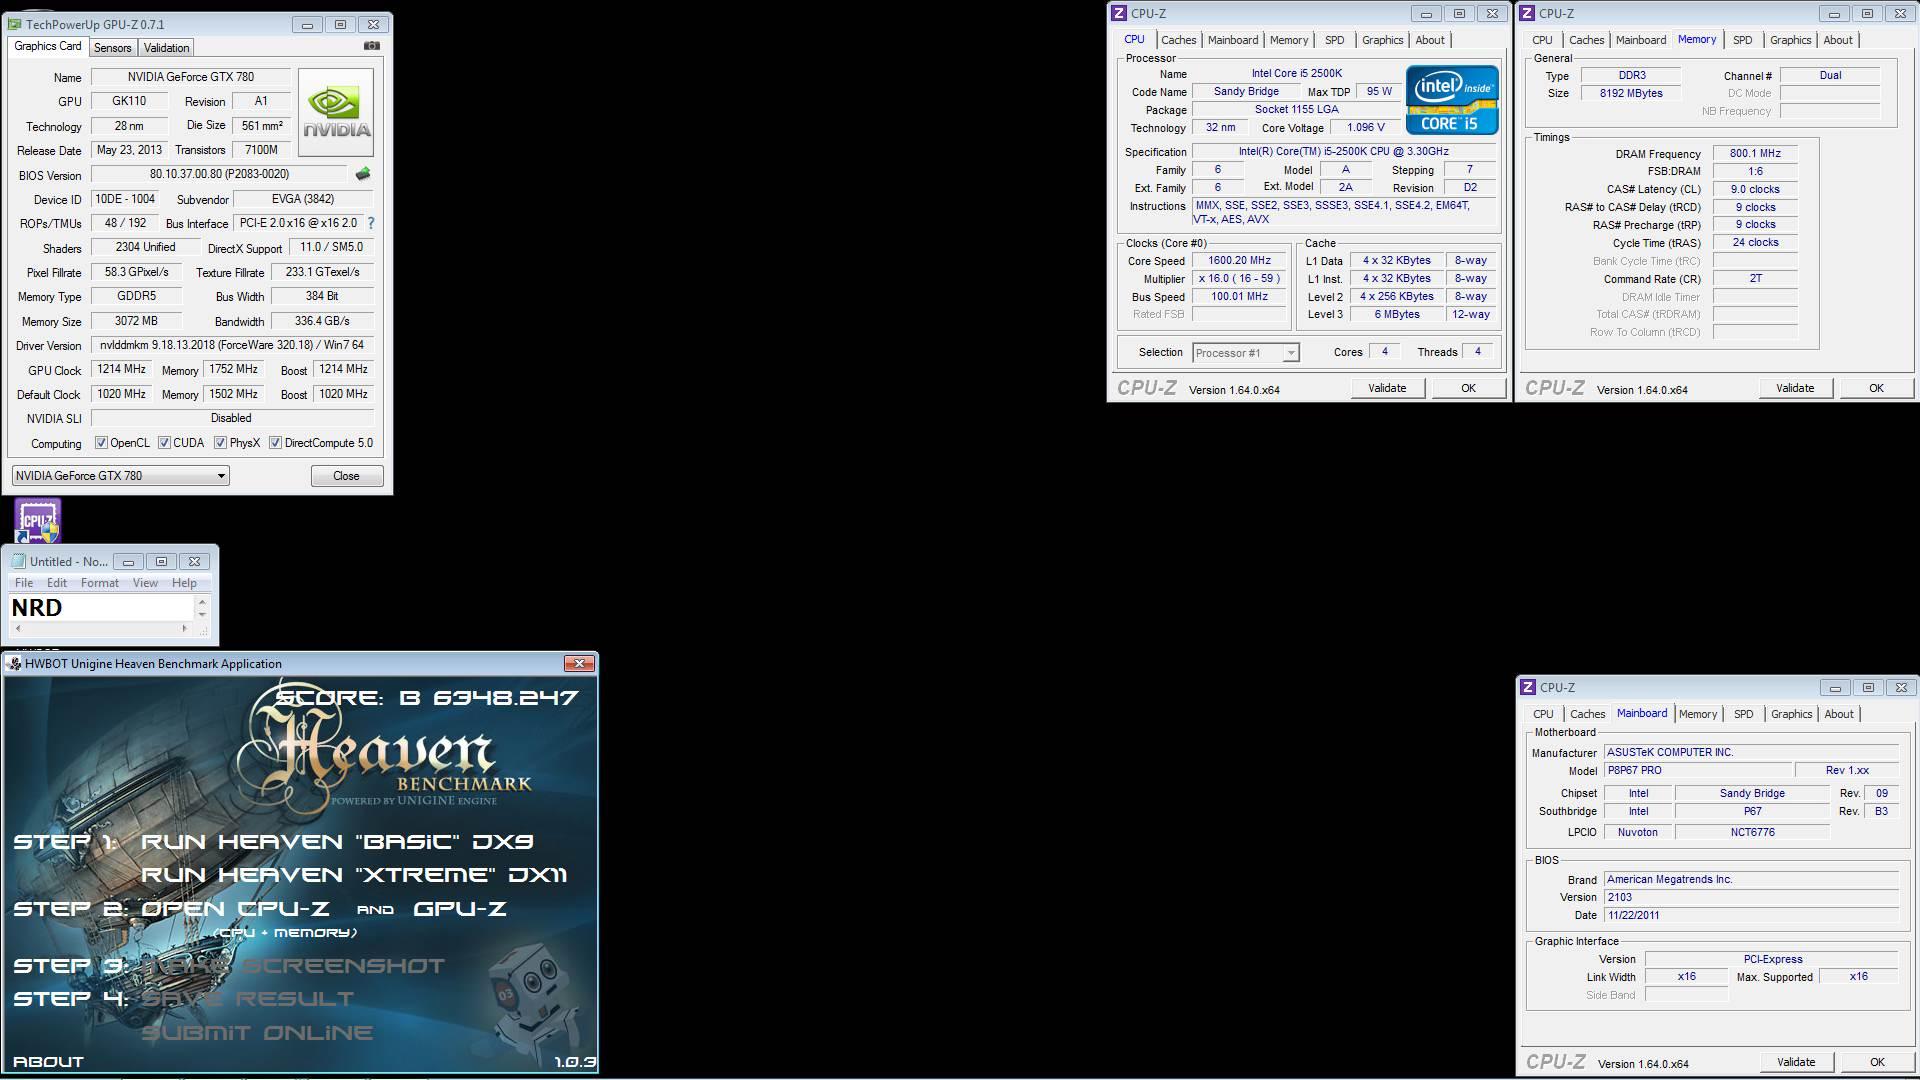Click the CPU-Z Mainboard window title icon
Screen dimensions: 1920x1080
[1527, 687]
